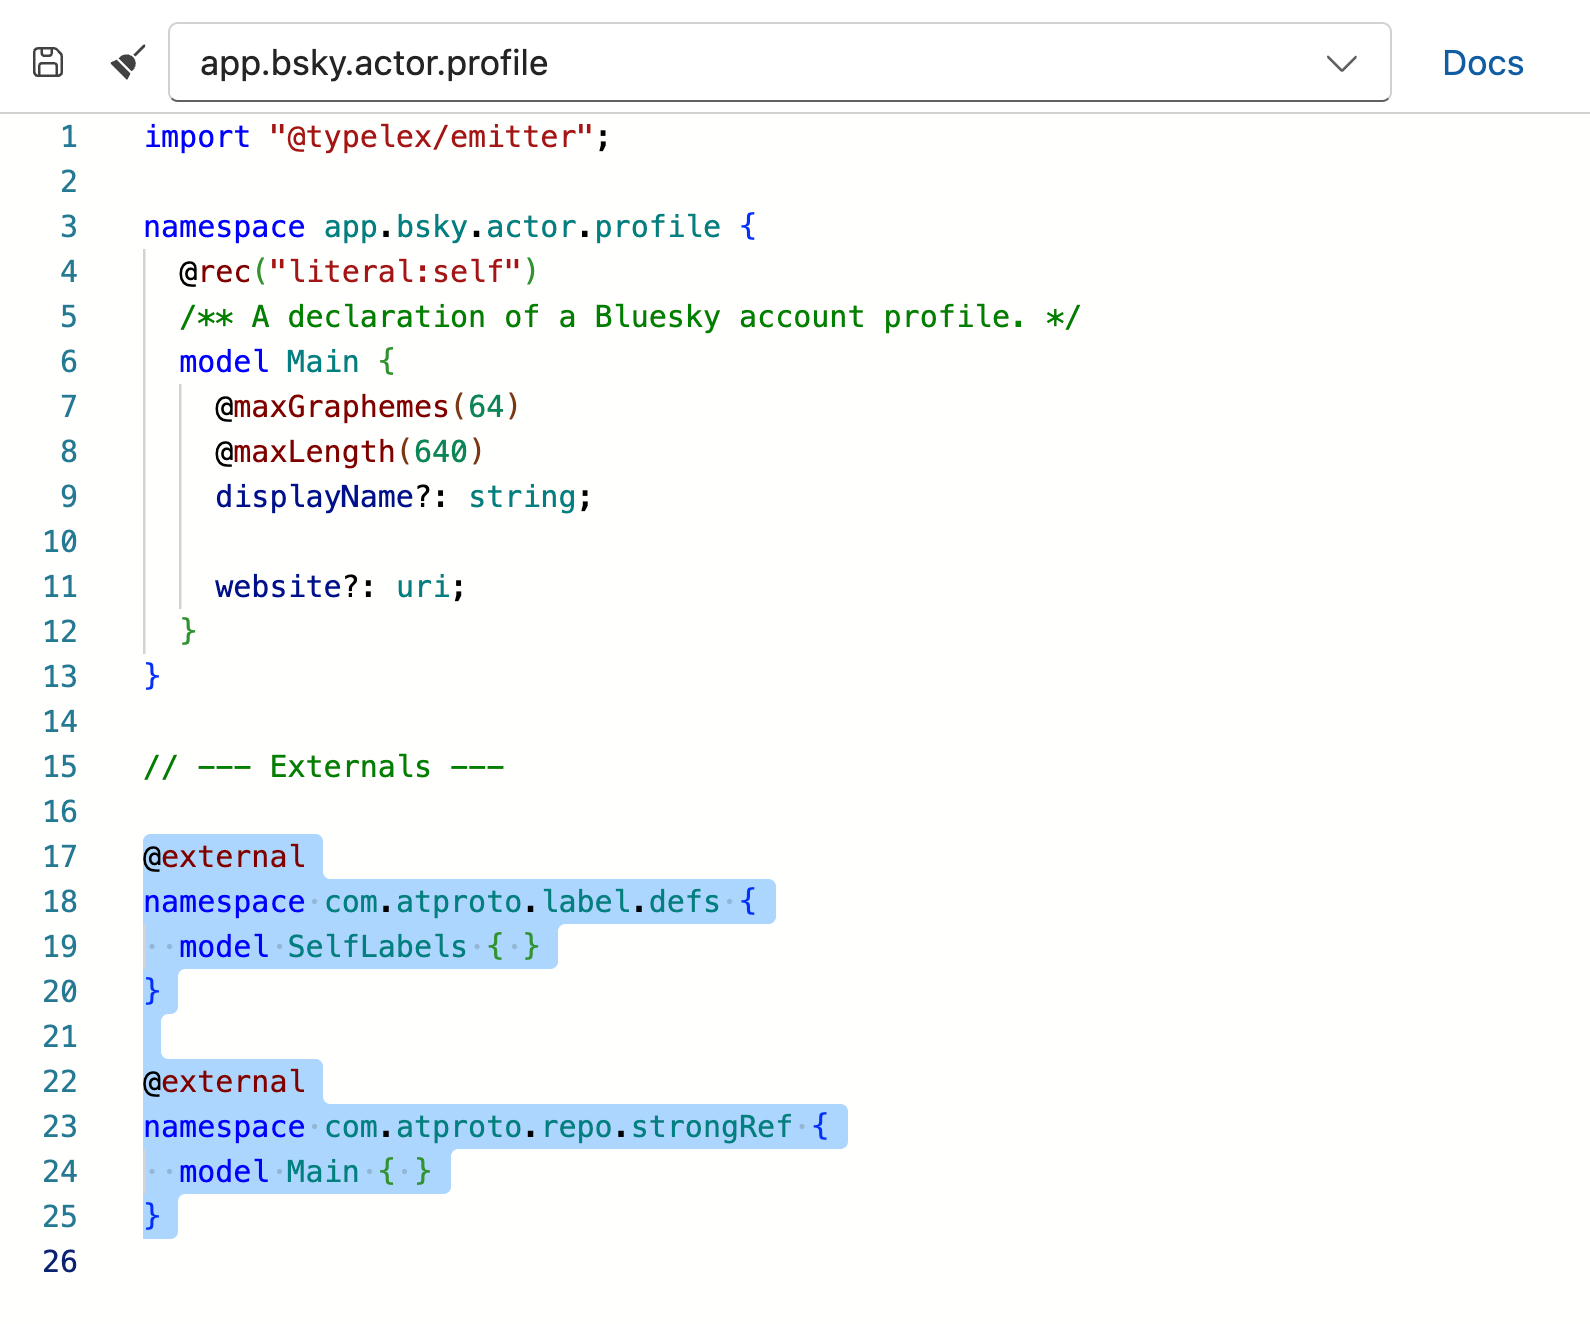The width and height of the screenshot is (1590, 1324).
Task: Click the model SelfLabels declaration
Action: coord(358,947)
